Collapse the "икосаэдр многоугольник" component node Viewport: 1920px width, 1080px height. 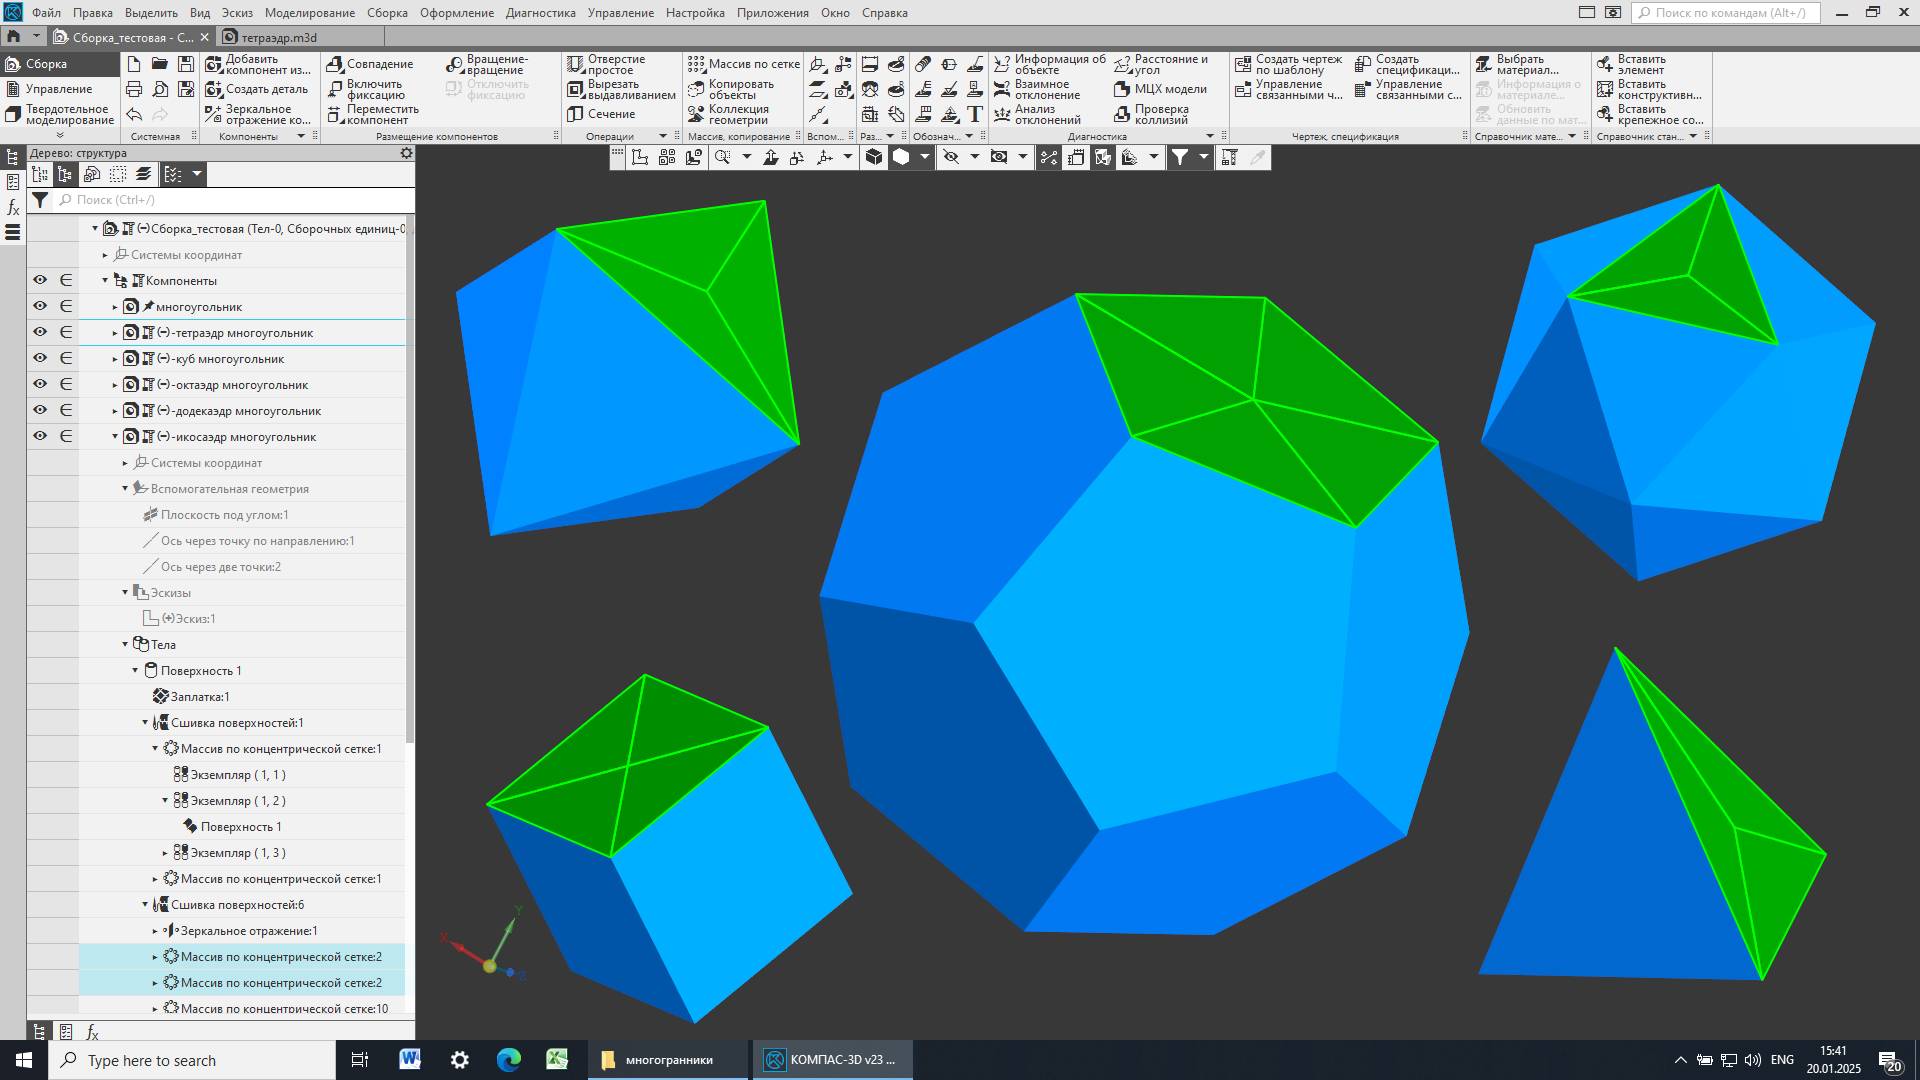pyautogui.click(x=114, y=436)
